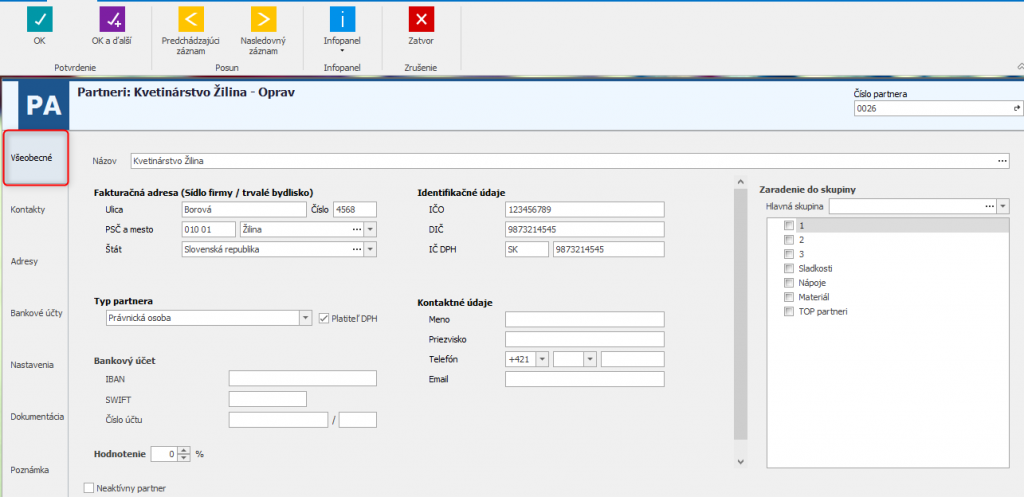Increase the Hodnotenie value with up arrow

pyautogui.click(x=184, y=449)
